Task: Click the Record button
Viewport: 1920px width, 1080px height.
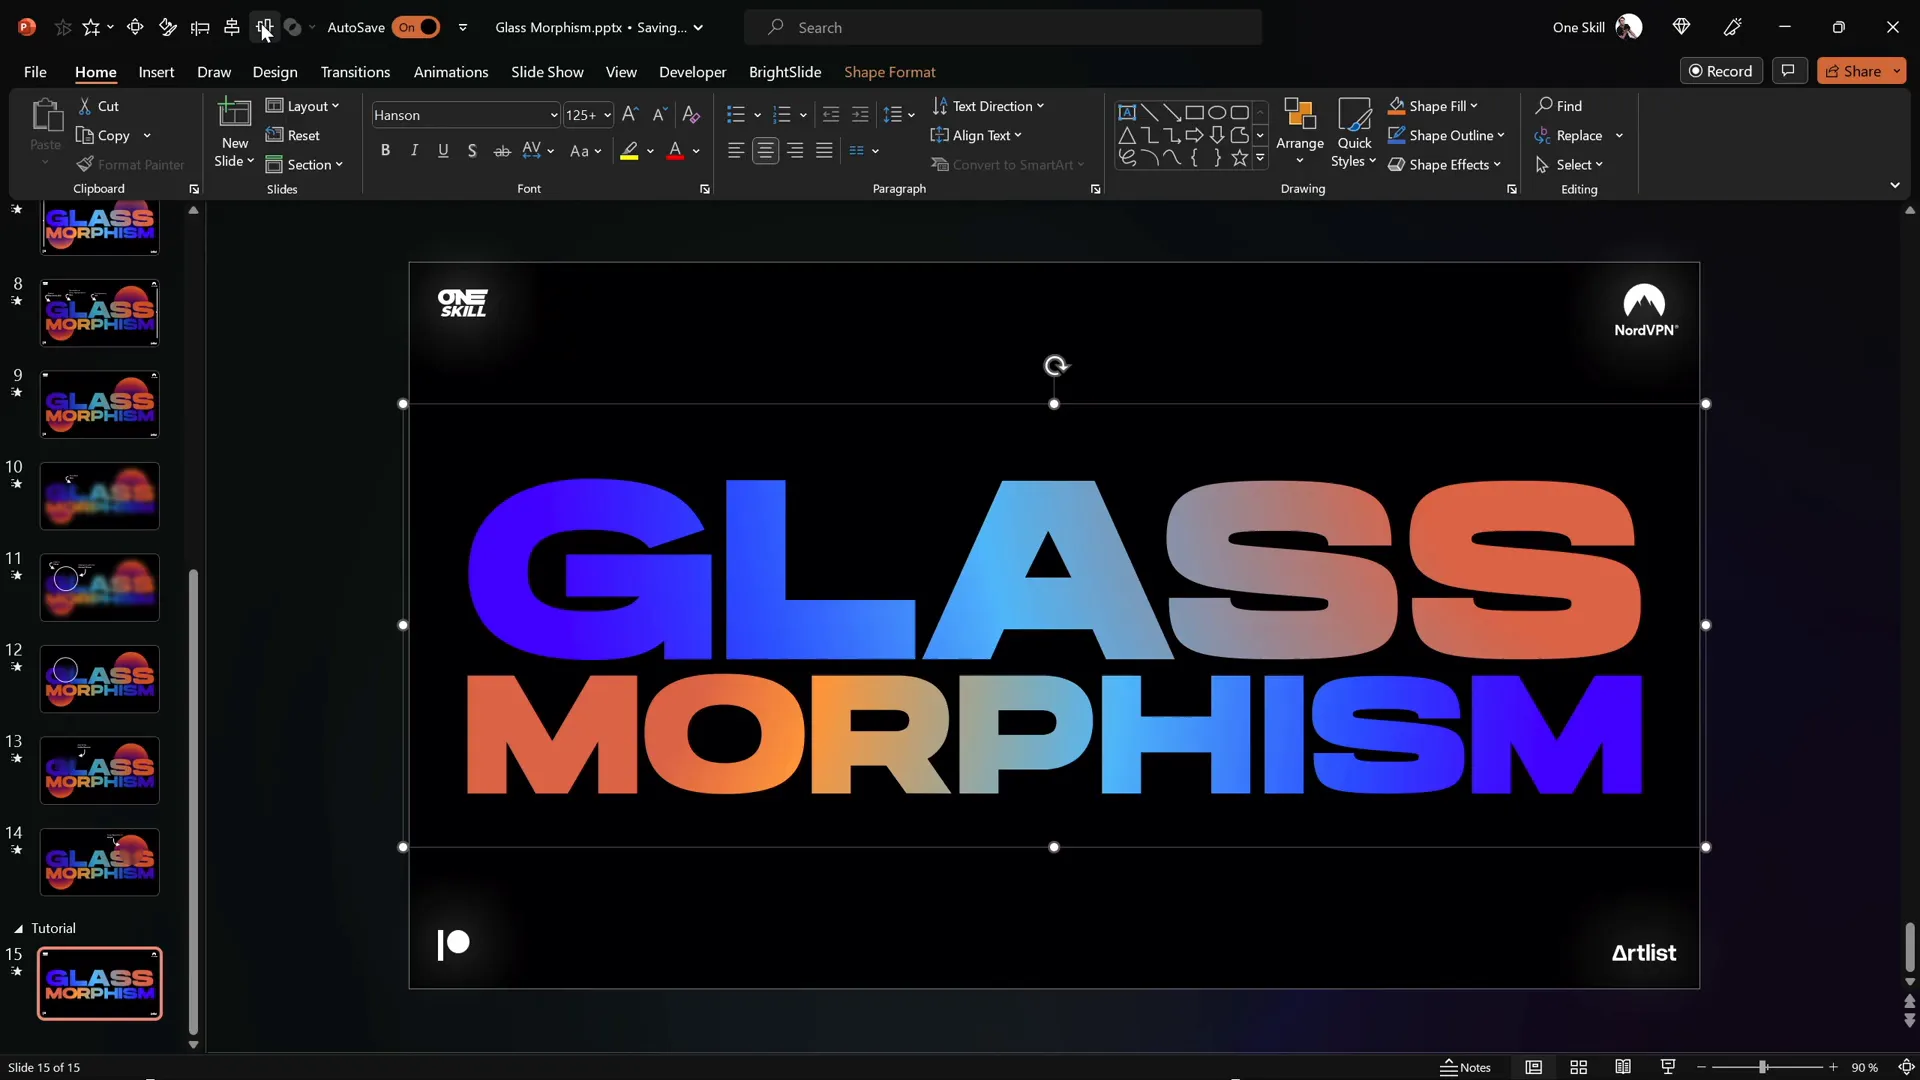Action: (1720, 71)
